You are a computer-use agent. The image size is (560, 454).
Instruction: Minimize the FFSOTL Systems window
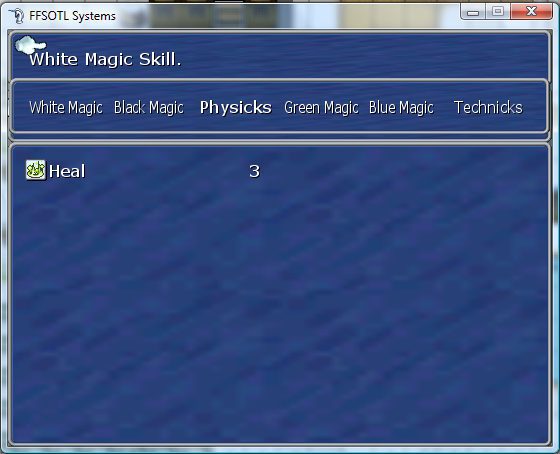coord(473,12)
